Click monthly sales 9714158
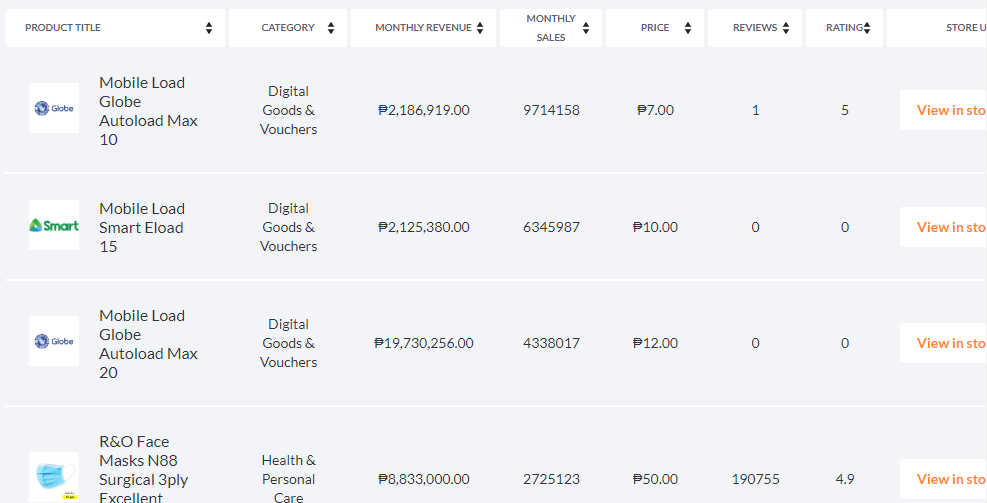This screenshot has height=503, width=987. tap(551, 110)
